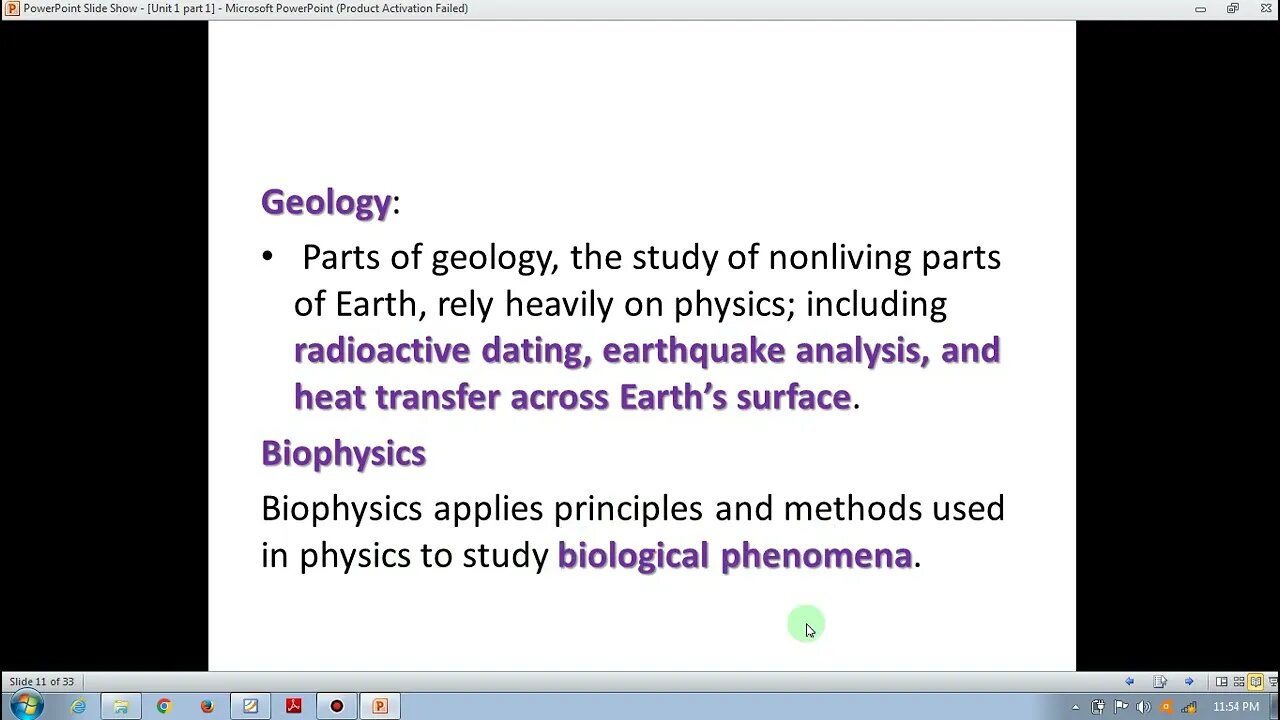Screen dimensions: 1280x720
Task: Click the 'biological phenomena' highlighted text
Action: [x=735, y=555]
